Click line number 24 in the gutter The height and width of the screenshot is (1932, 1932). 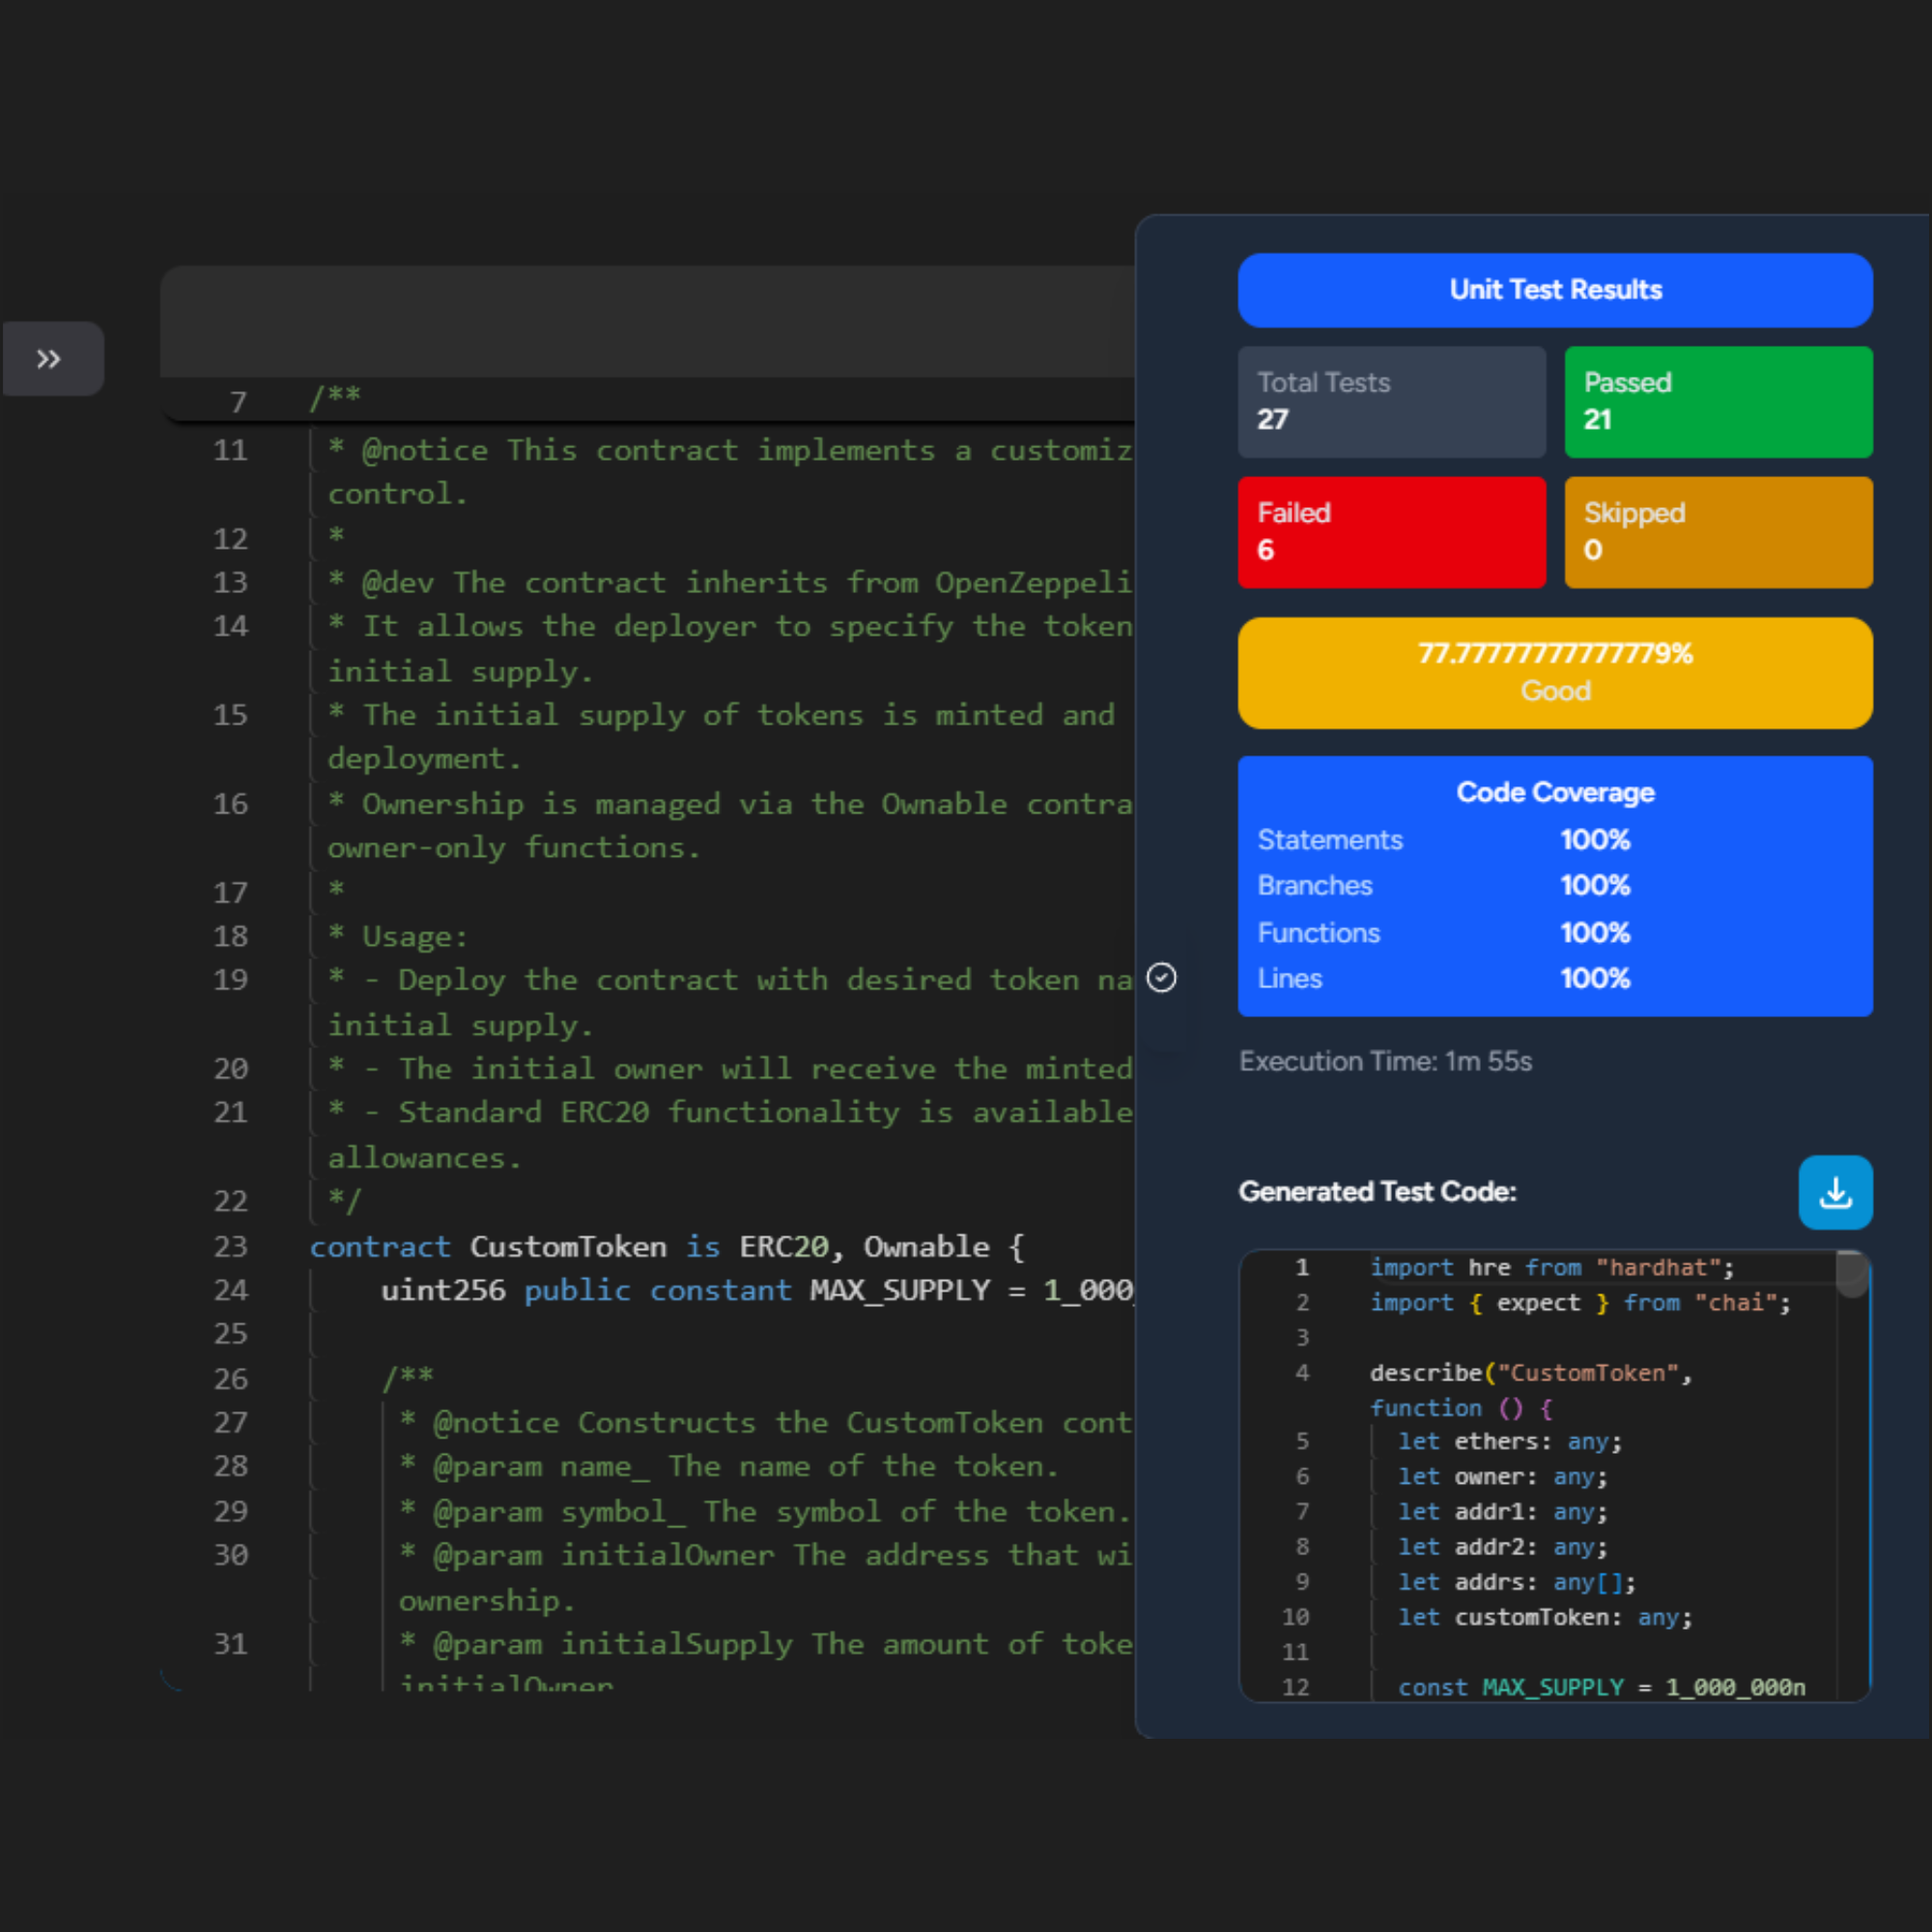[x=230, y=1291]
